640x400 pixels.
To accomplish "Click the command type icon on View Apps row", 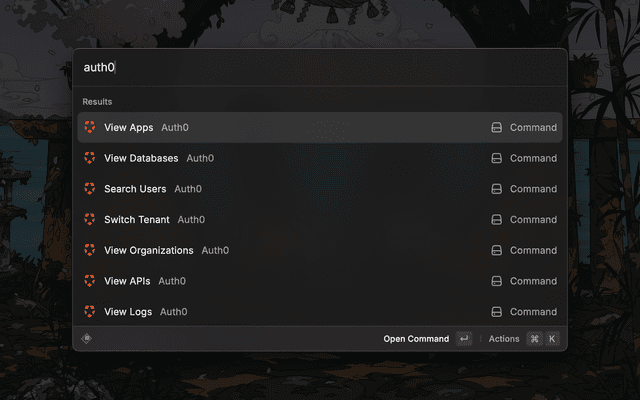I will tap(496, 128).
